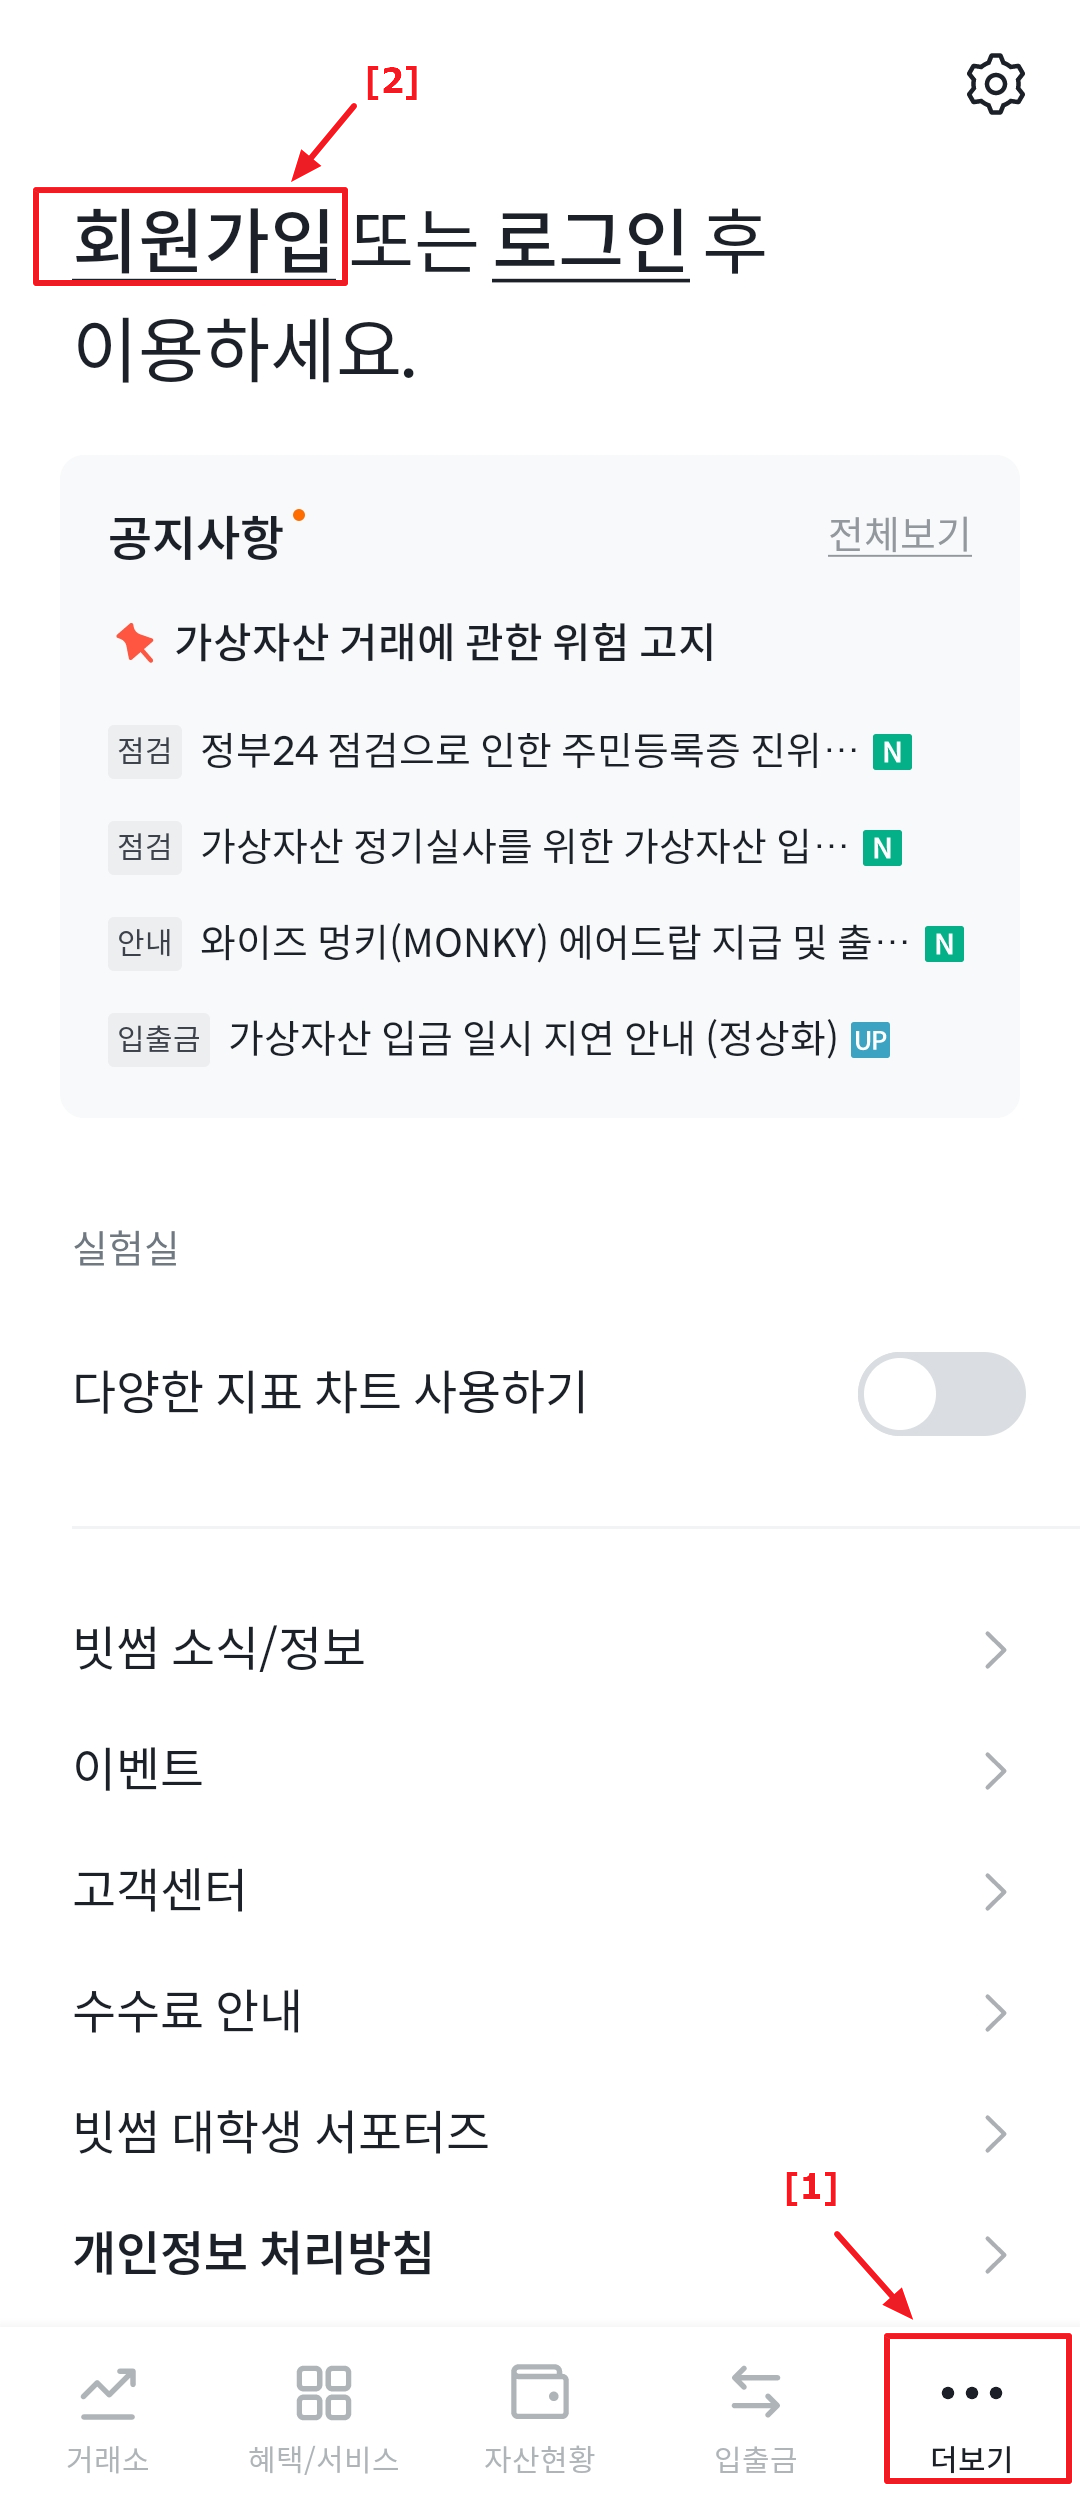This screenshot has height=2501, width=1080.
Task: Tap the green N badge on MONKY notice
Action: 944,944
